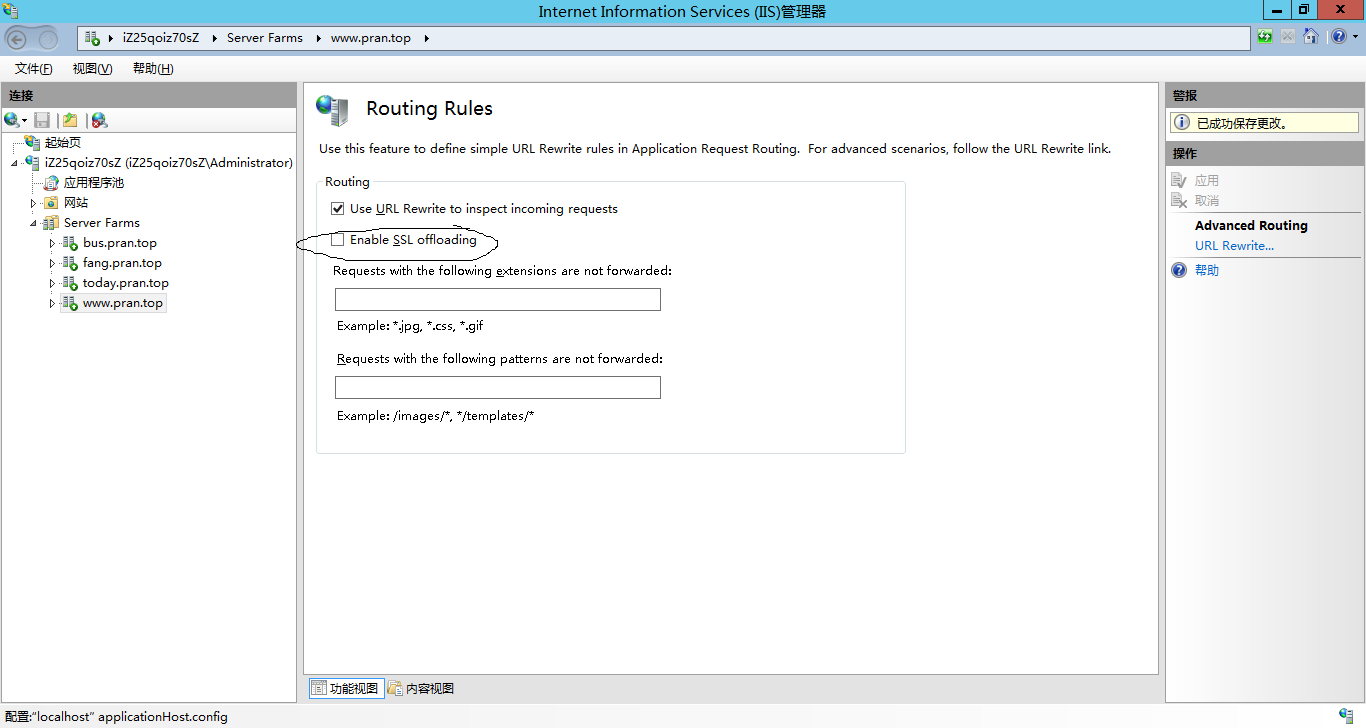Collapse the Server Farms tree node

33,223
